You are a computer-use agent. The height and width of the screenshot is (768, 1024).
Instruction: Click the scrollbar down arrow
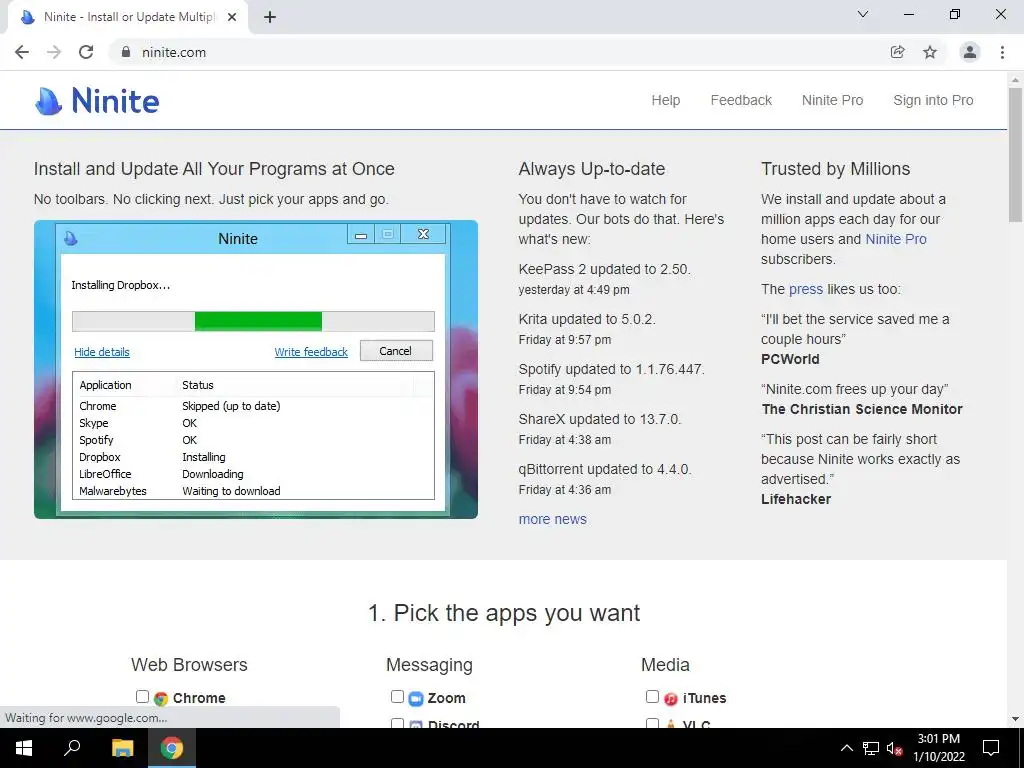click(x=1015, y=720)
